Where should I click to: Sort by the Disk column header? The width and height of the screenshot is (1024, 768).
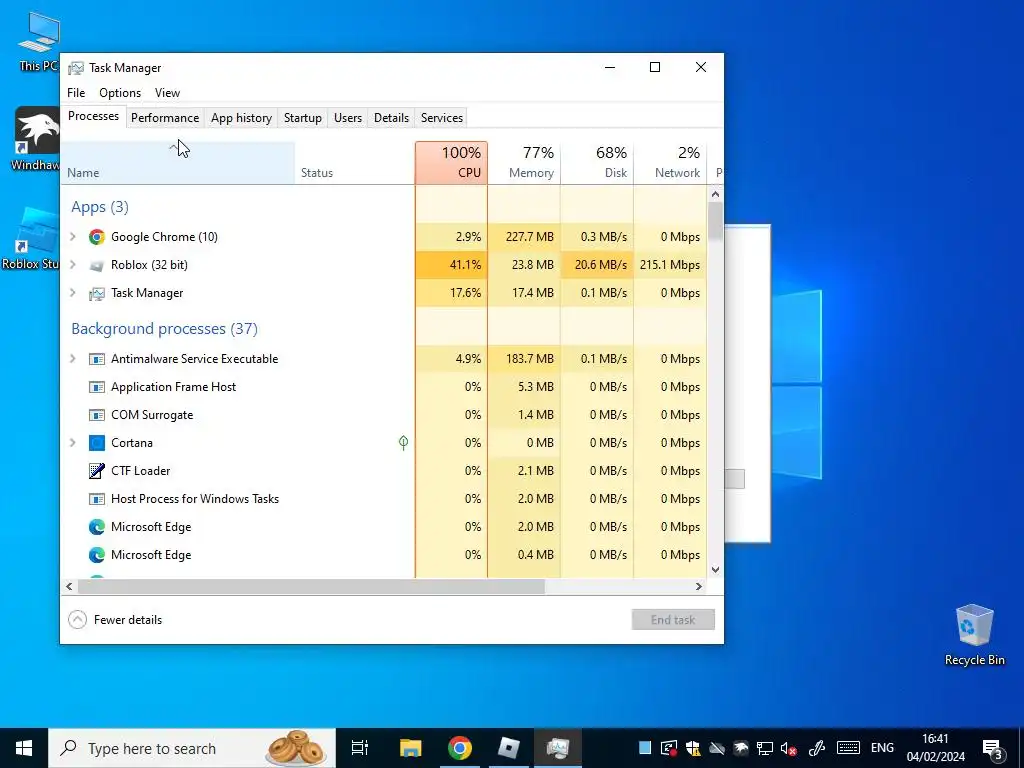coord(597,163)
